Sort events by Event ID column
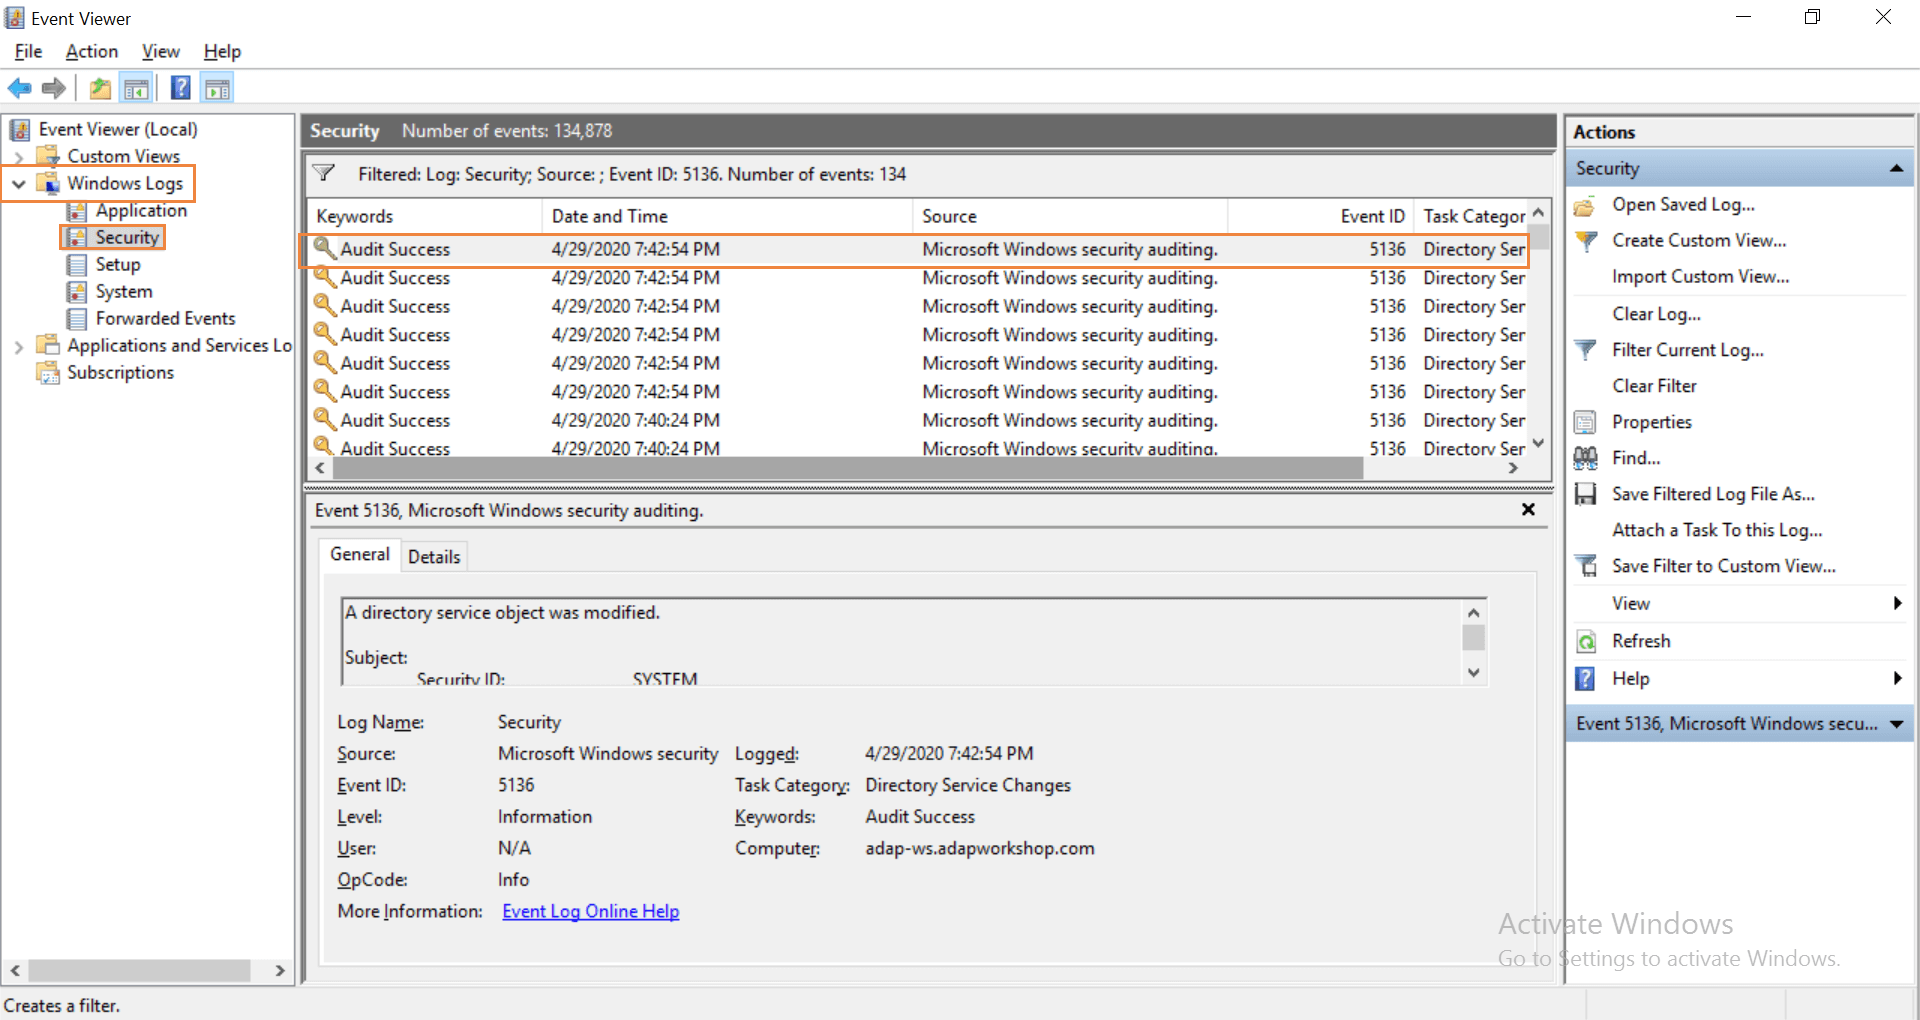The width and height of the screenshot is (1920, 1020). click(1321, 216)
